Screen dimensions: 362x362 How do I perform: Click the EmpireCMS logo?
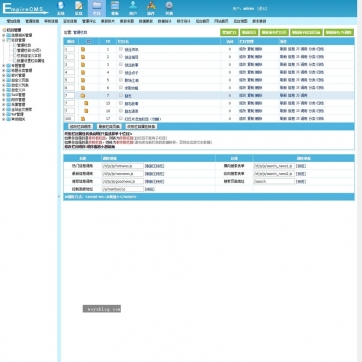click(25, 9)
